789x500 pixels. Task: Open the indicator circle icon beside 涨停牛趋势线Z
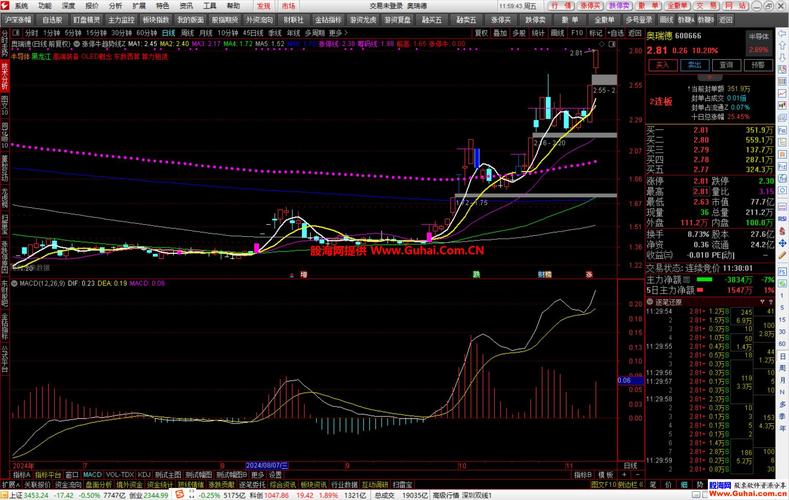(76, 44)
